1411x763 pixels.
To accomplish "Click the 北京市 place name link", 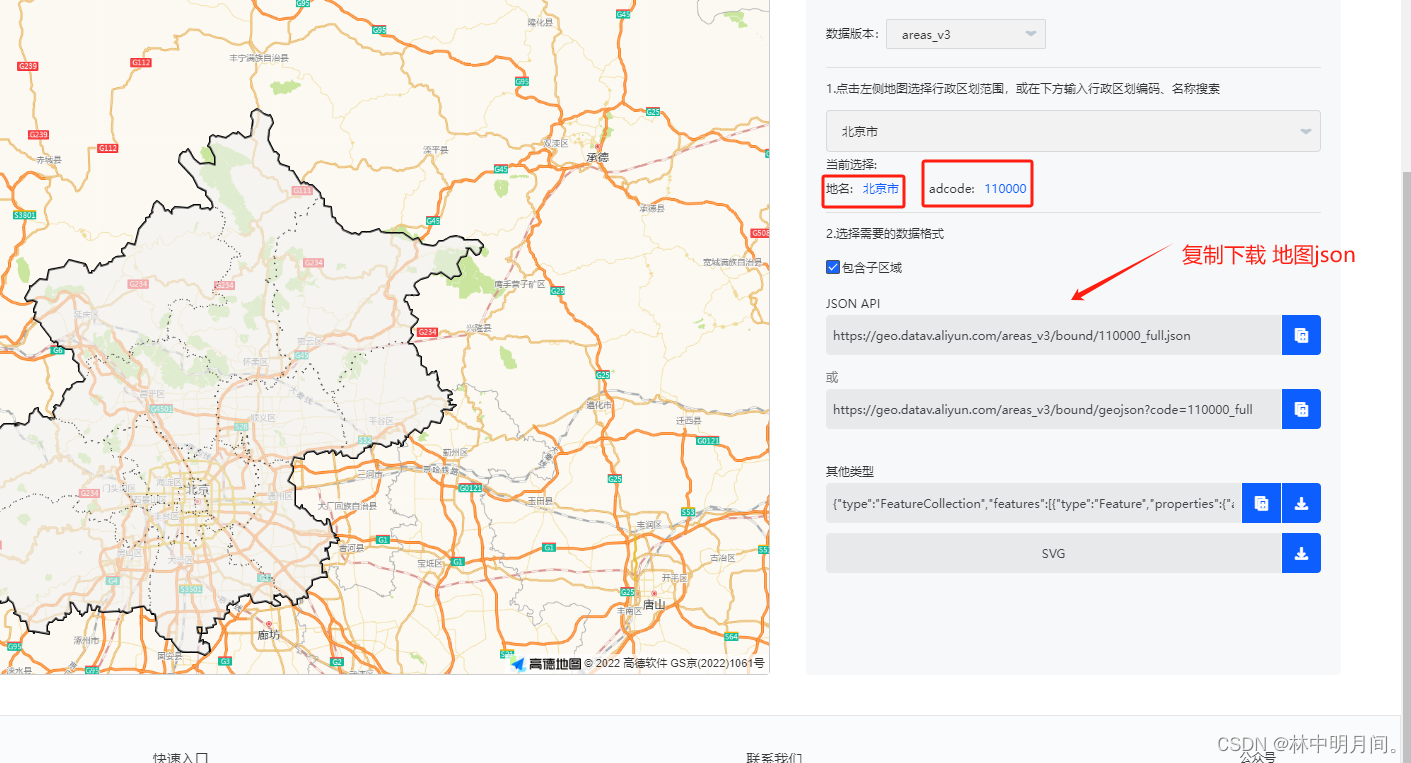I will click(x=879, y=188).
